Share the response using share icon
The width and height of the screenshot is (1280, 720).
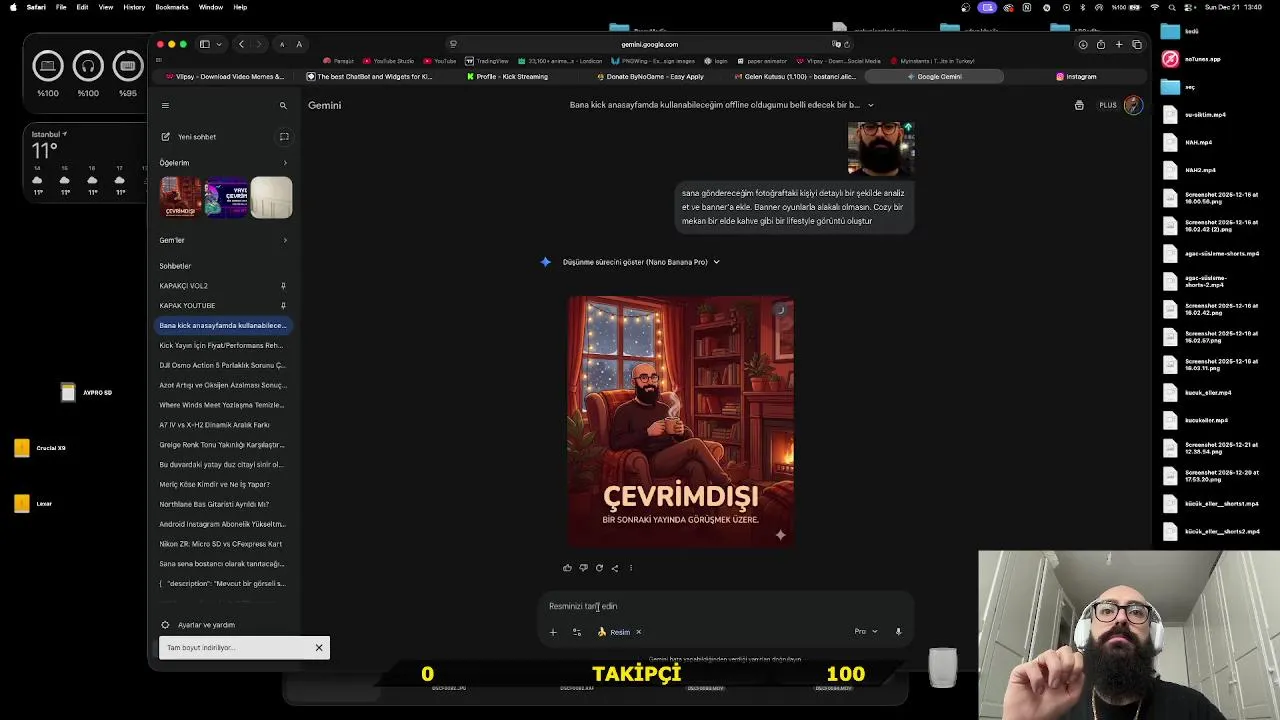615,568
